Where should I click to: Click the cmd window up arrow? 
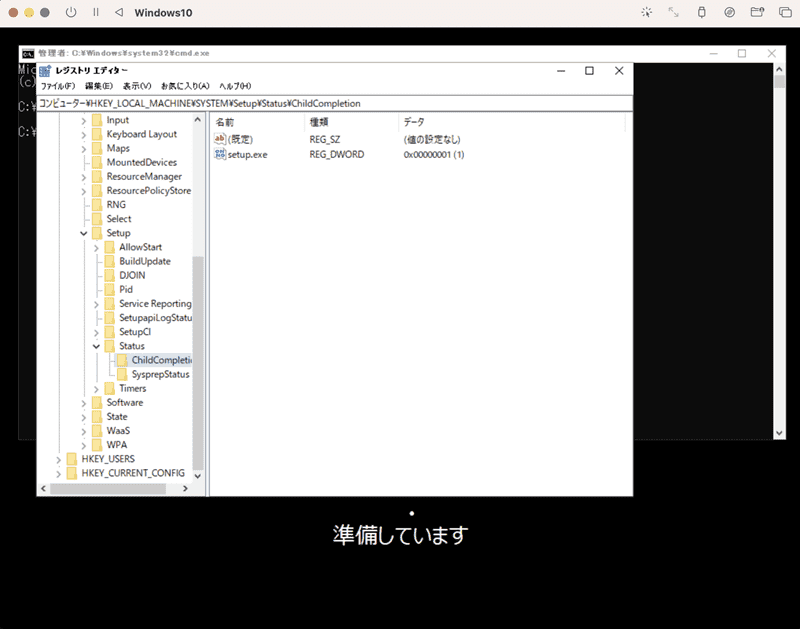(779, 69)
